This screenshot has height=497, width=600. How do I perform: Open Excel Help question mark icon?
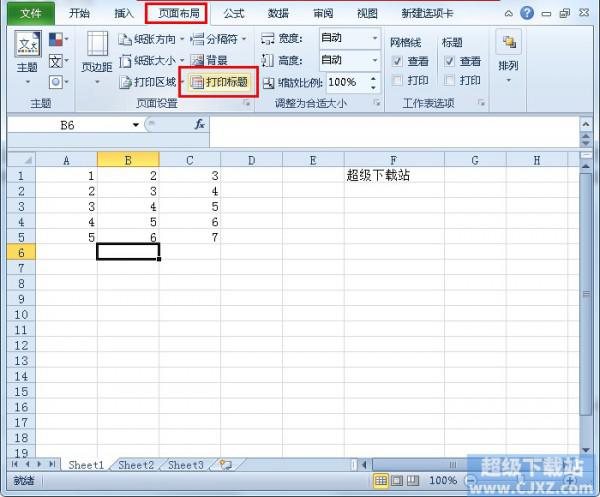click(527, 13)
